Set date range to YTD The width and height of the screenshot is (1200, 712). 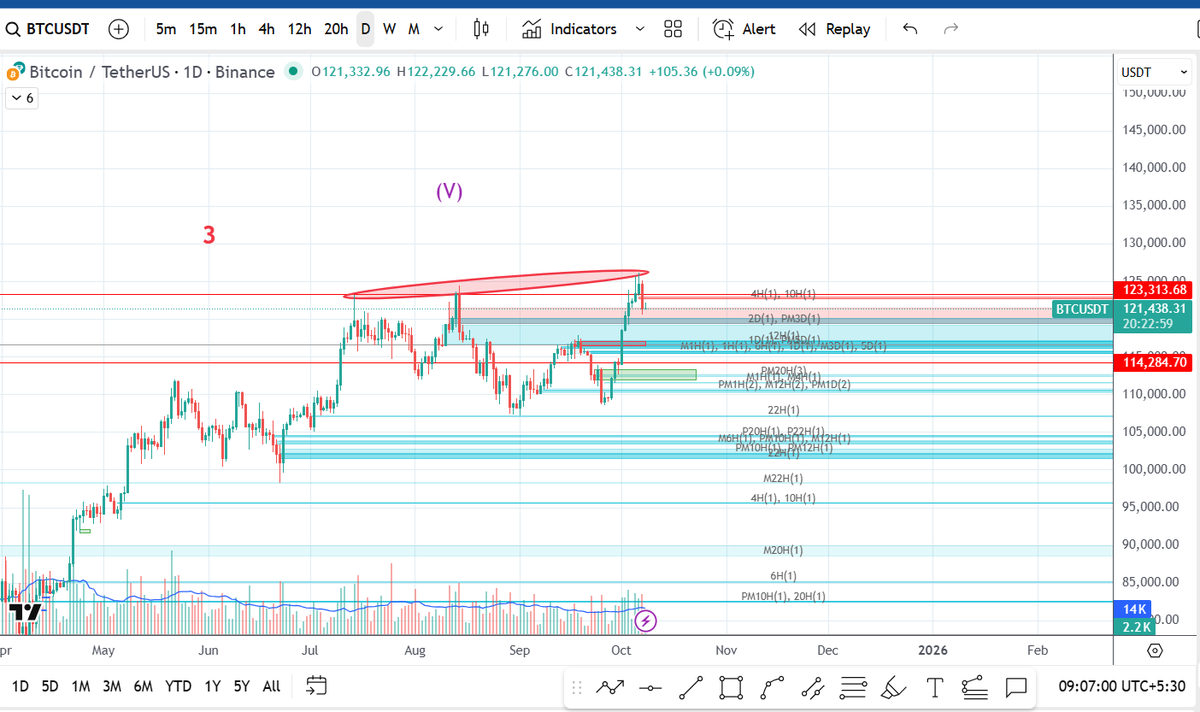[x=179, y=686]
